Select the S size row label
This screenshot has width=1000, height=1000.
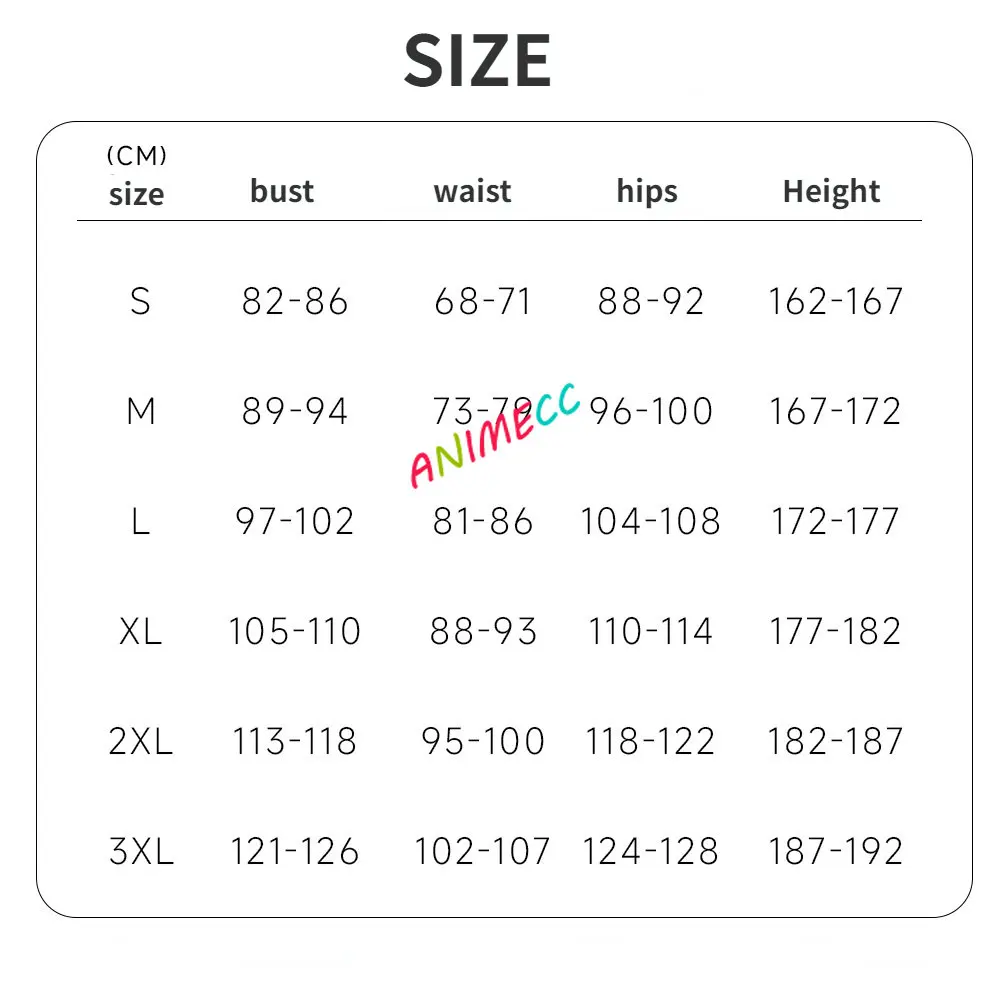[140, 301]
